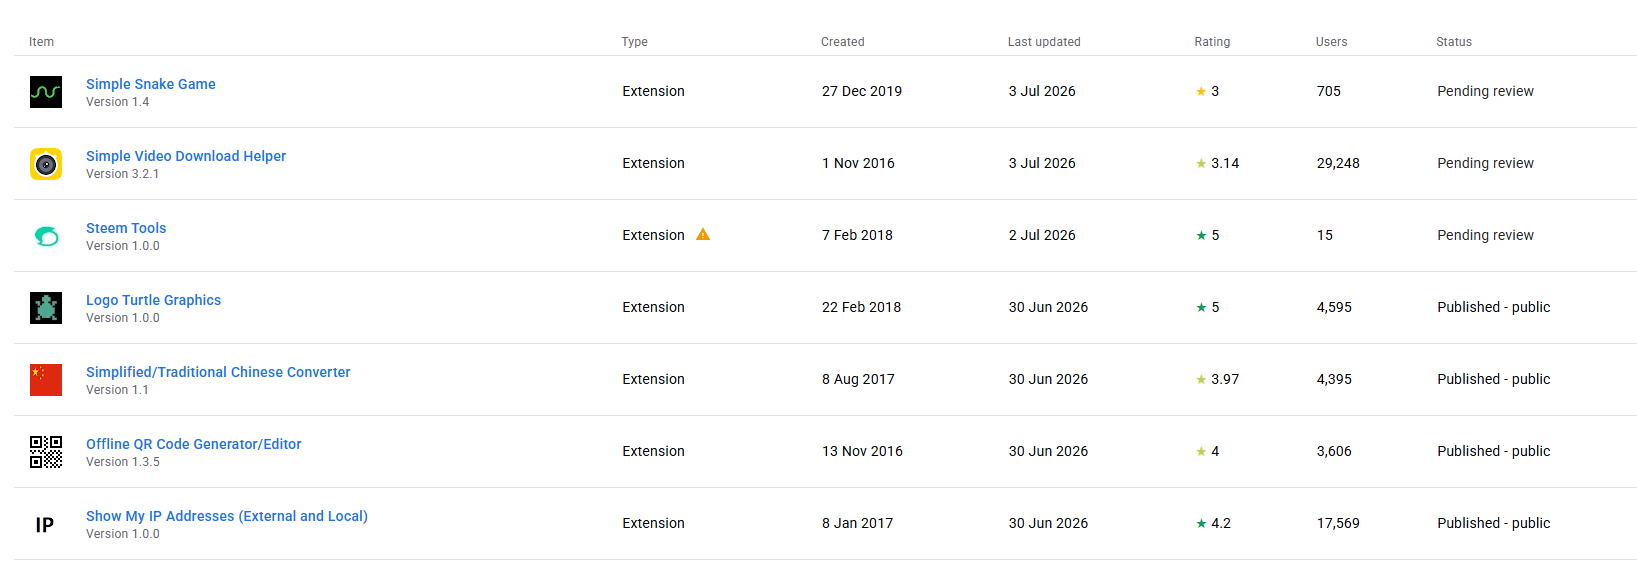The image size is (1637, 563).
Task: Click the Users column header
Action: pyautogui.click(x=1331, y=42)
